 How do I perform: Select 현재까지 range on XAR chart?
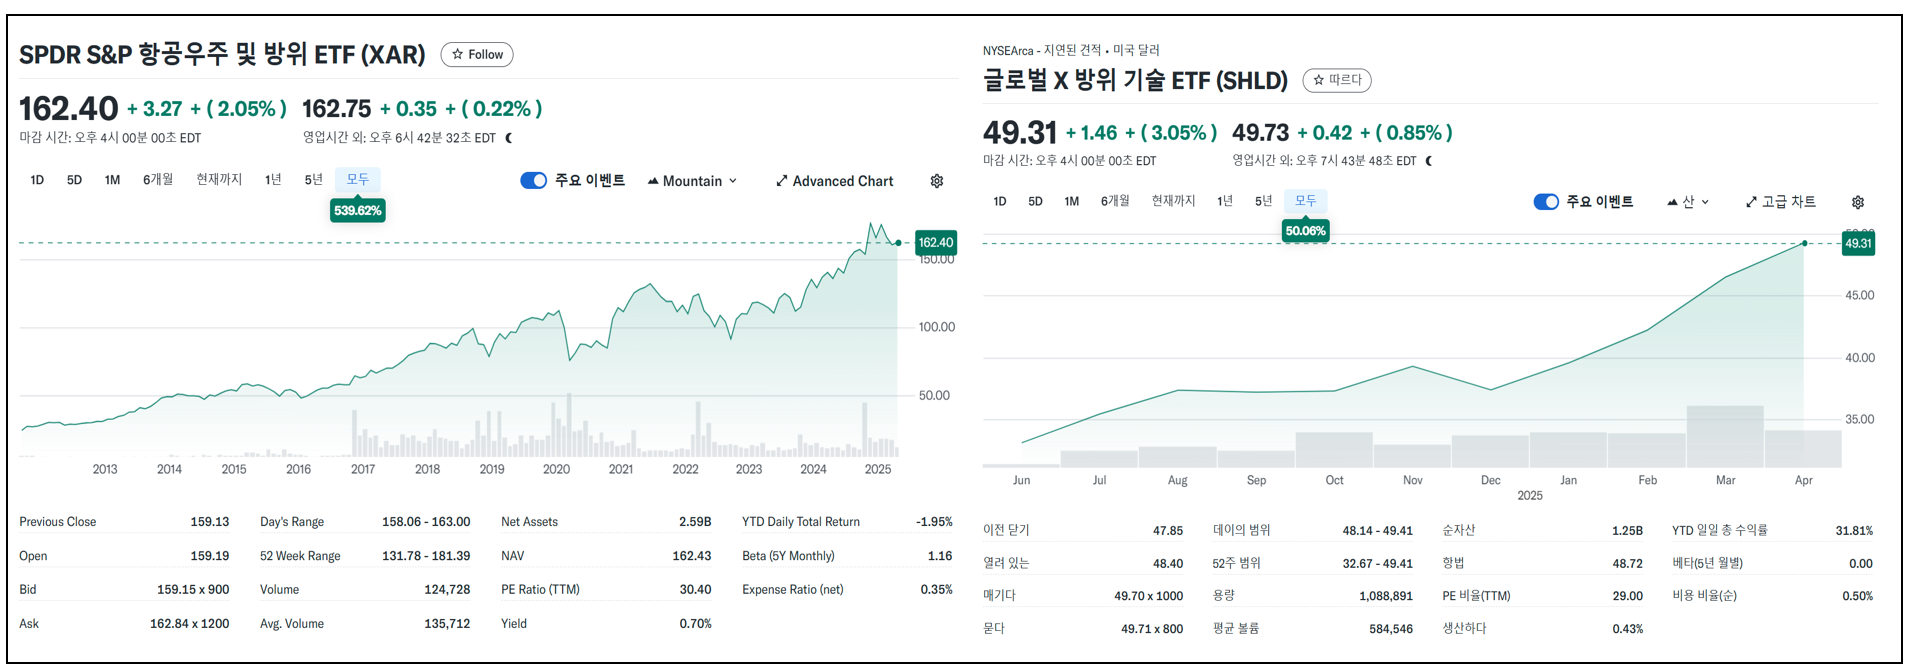219,180
